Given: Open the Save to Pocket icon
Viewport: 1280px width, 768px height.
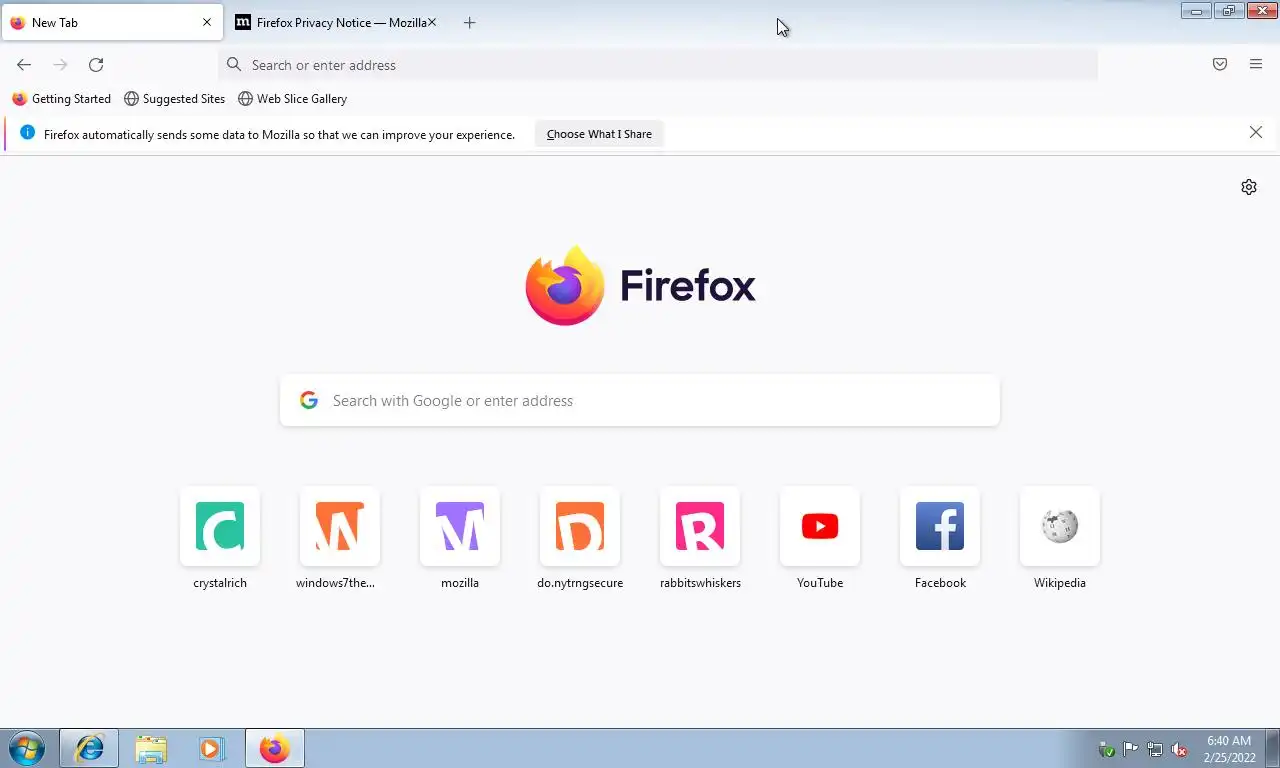Looking at the screenshot, I should pyautogui.click(x=1220, y=65).
